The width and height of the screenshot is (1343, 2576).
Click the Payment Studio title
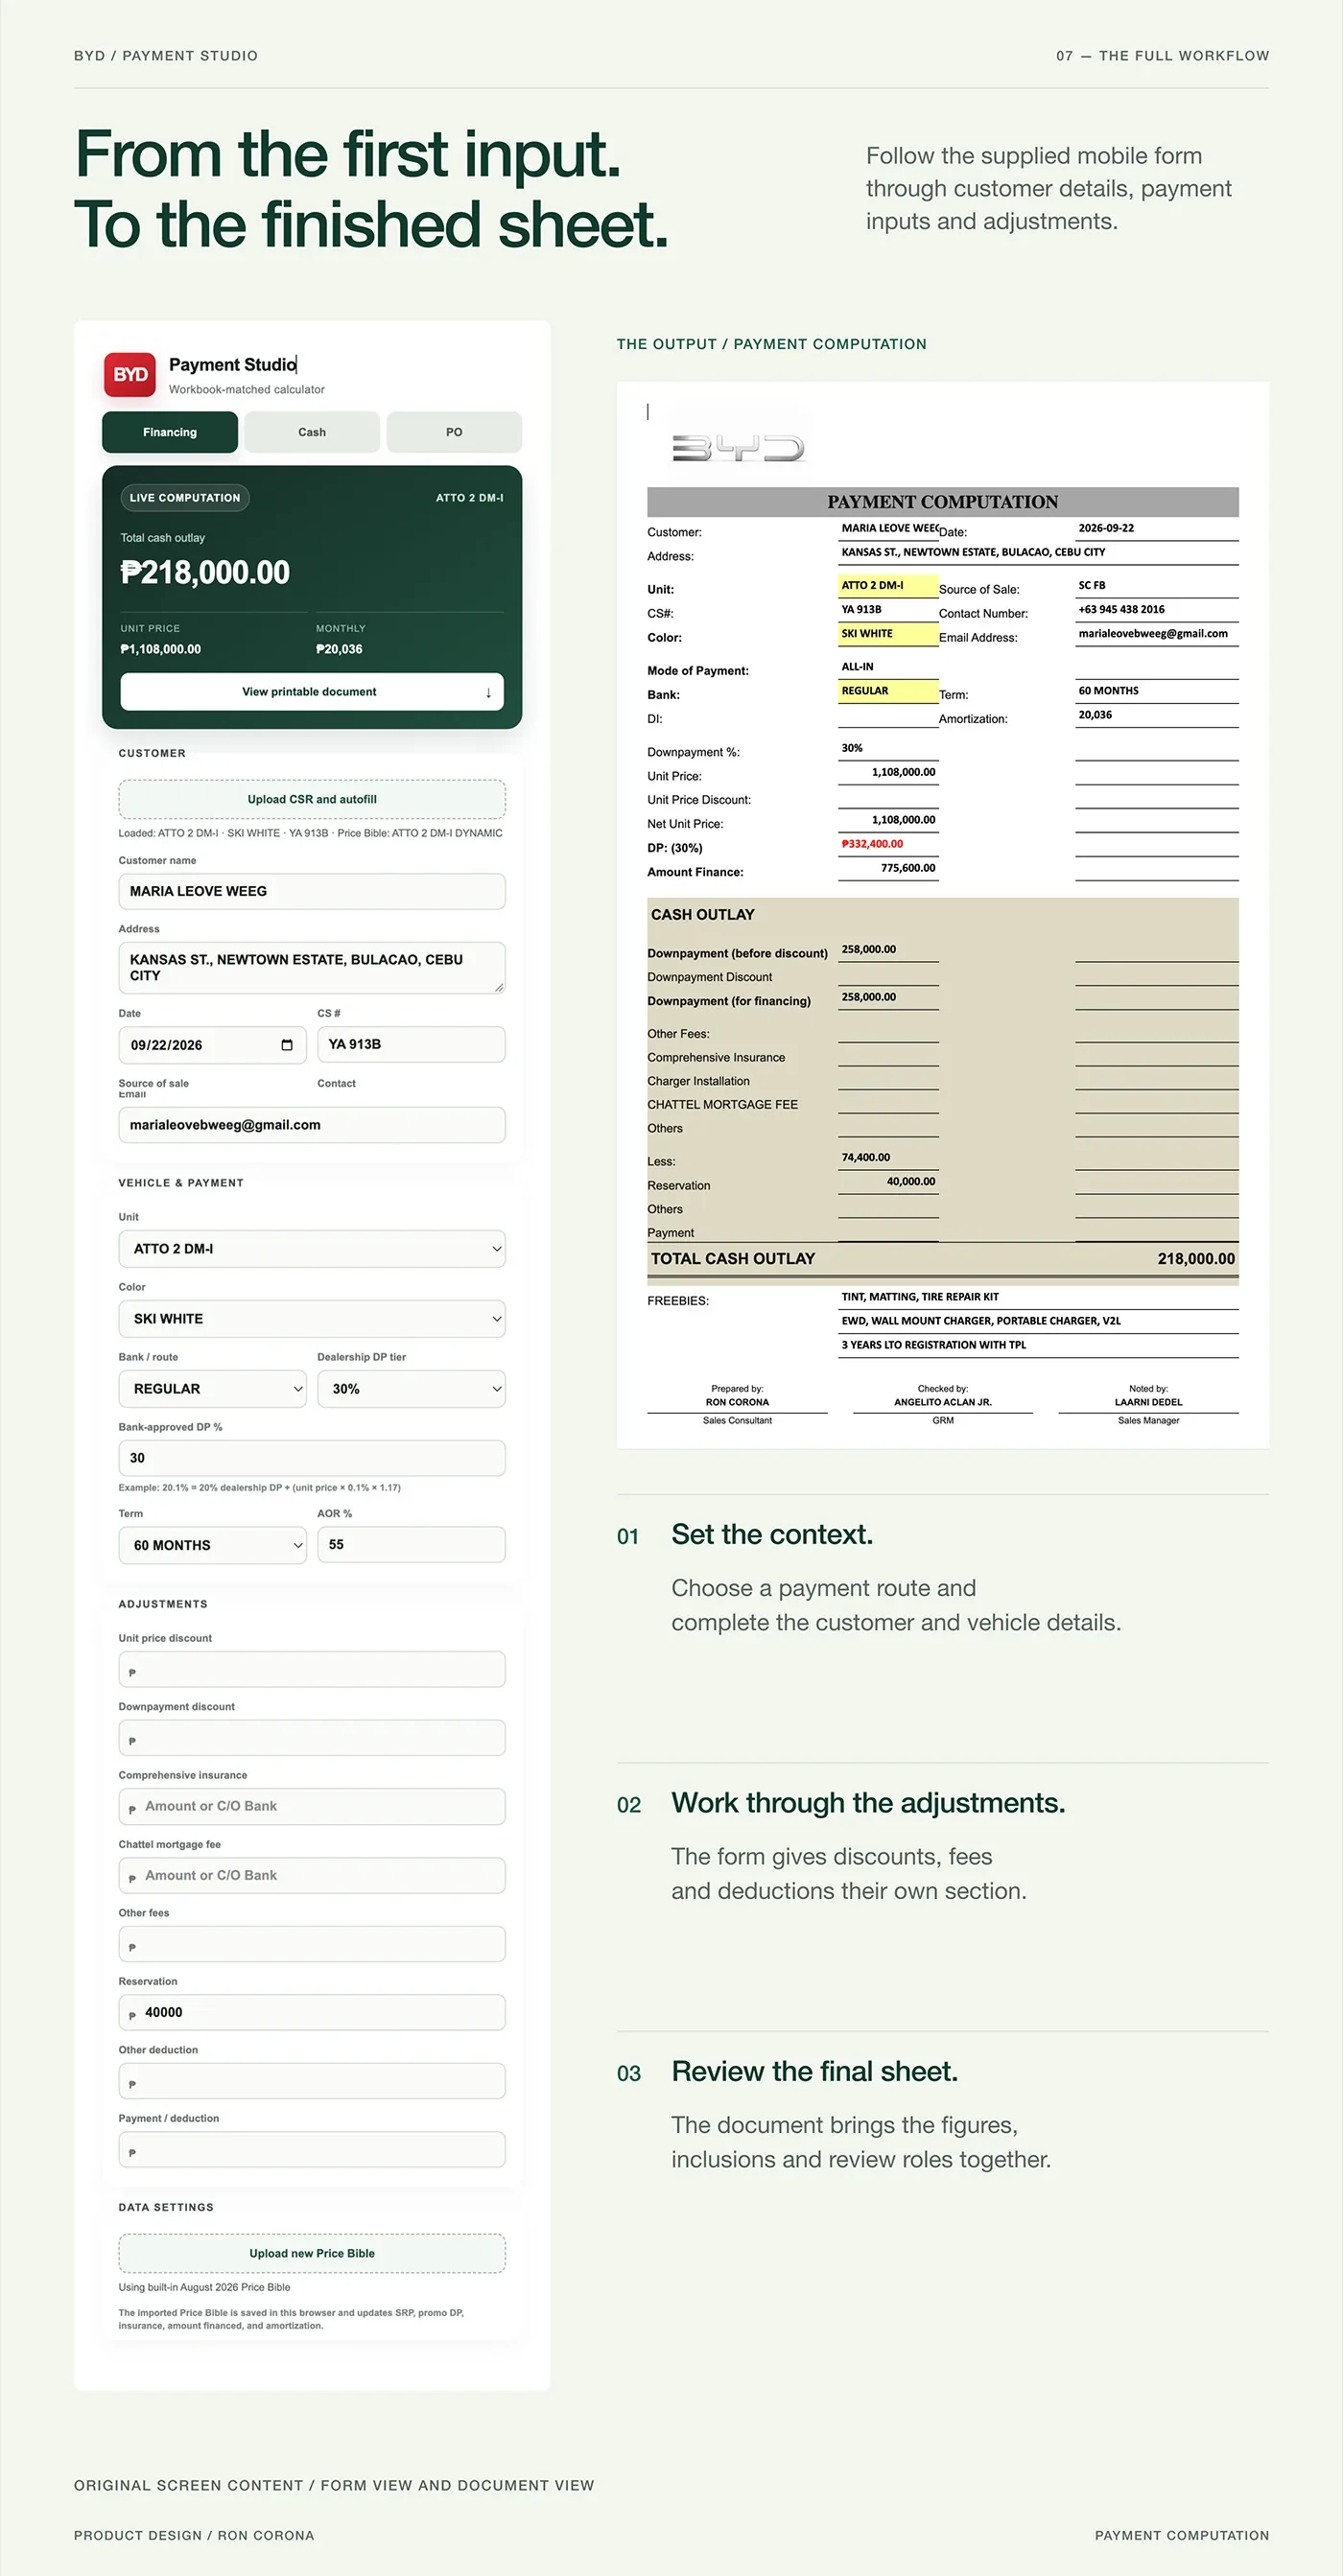232,365
